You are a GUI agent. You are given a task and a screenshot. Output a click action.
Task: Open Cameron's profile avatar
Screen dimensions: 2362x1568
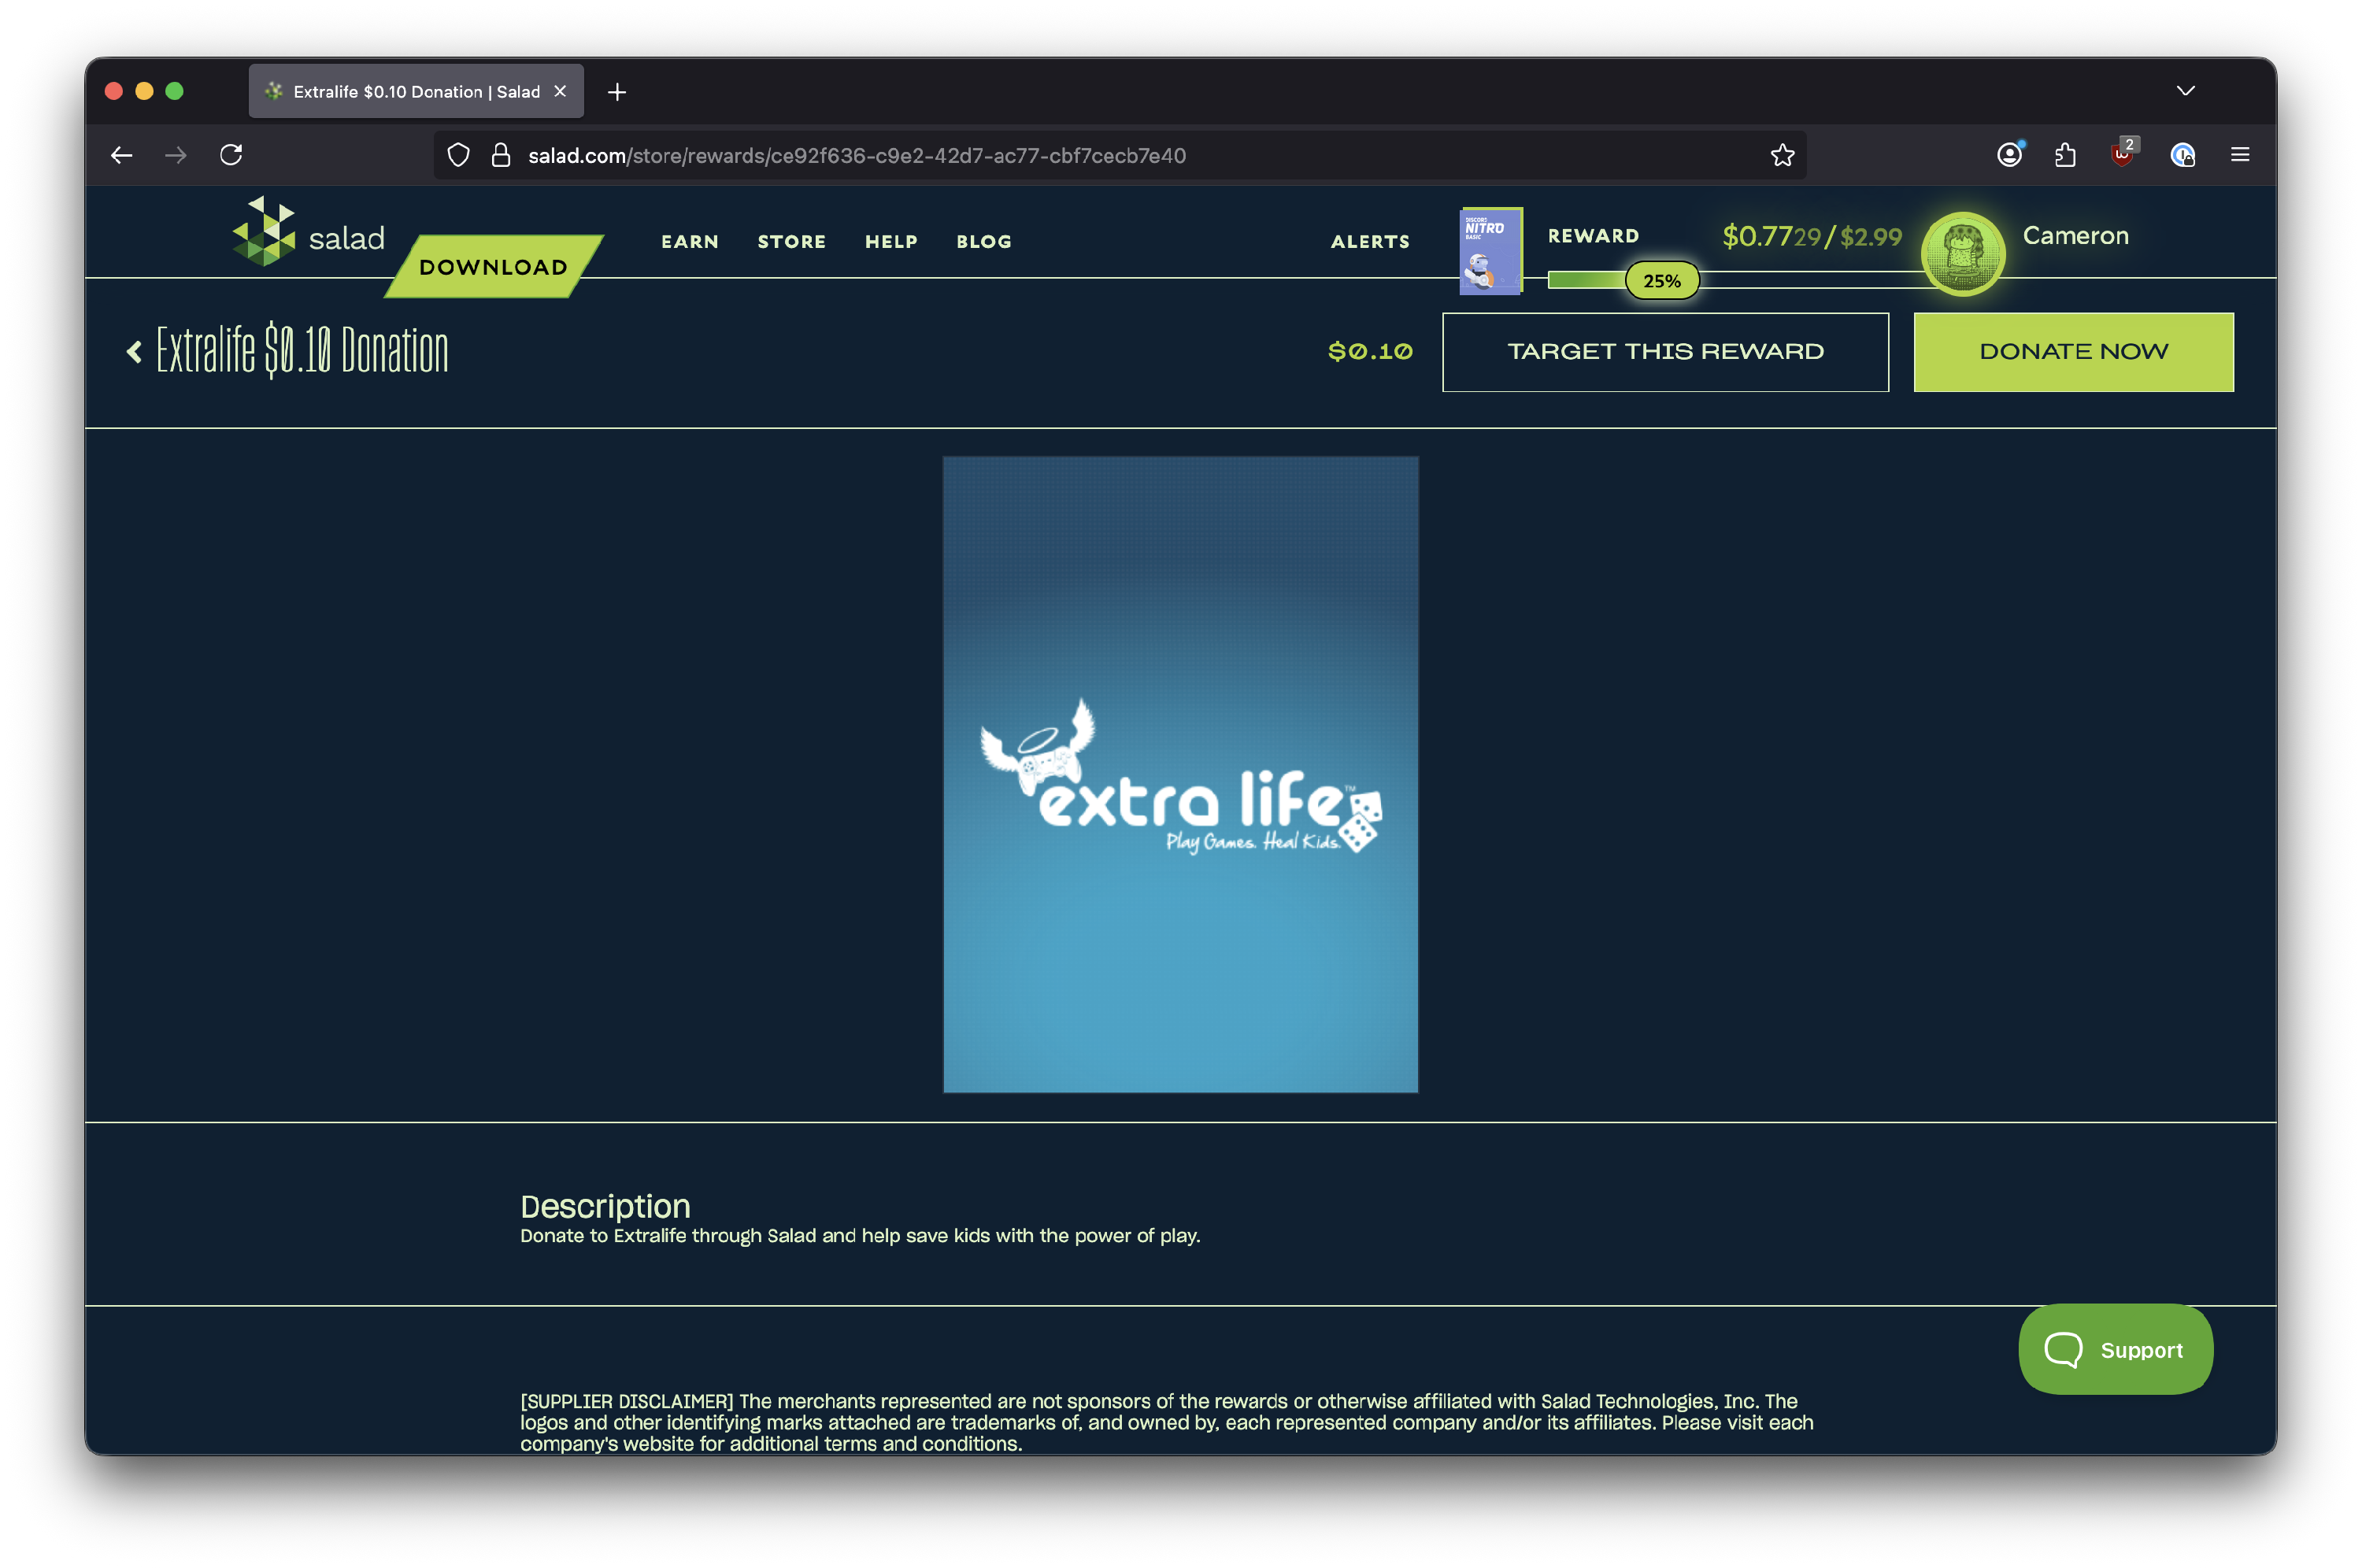click(1963, 253)
